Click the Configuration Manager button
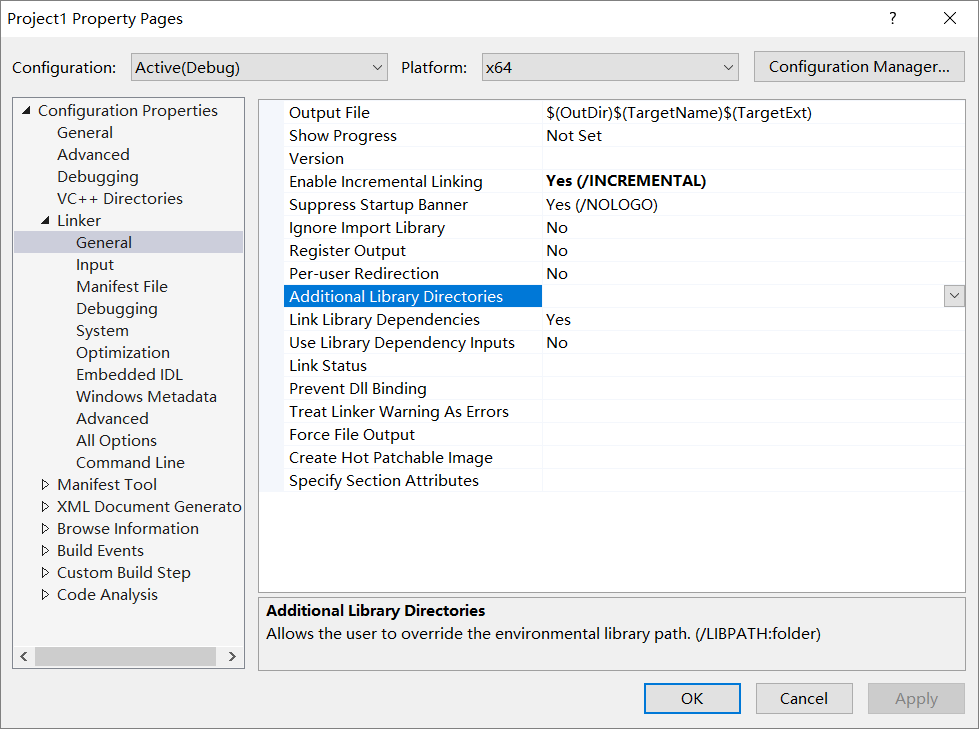Screen dimensions: 979x729 click(x=858, y=66)
